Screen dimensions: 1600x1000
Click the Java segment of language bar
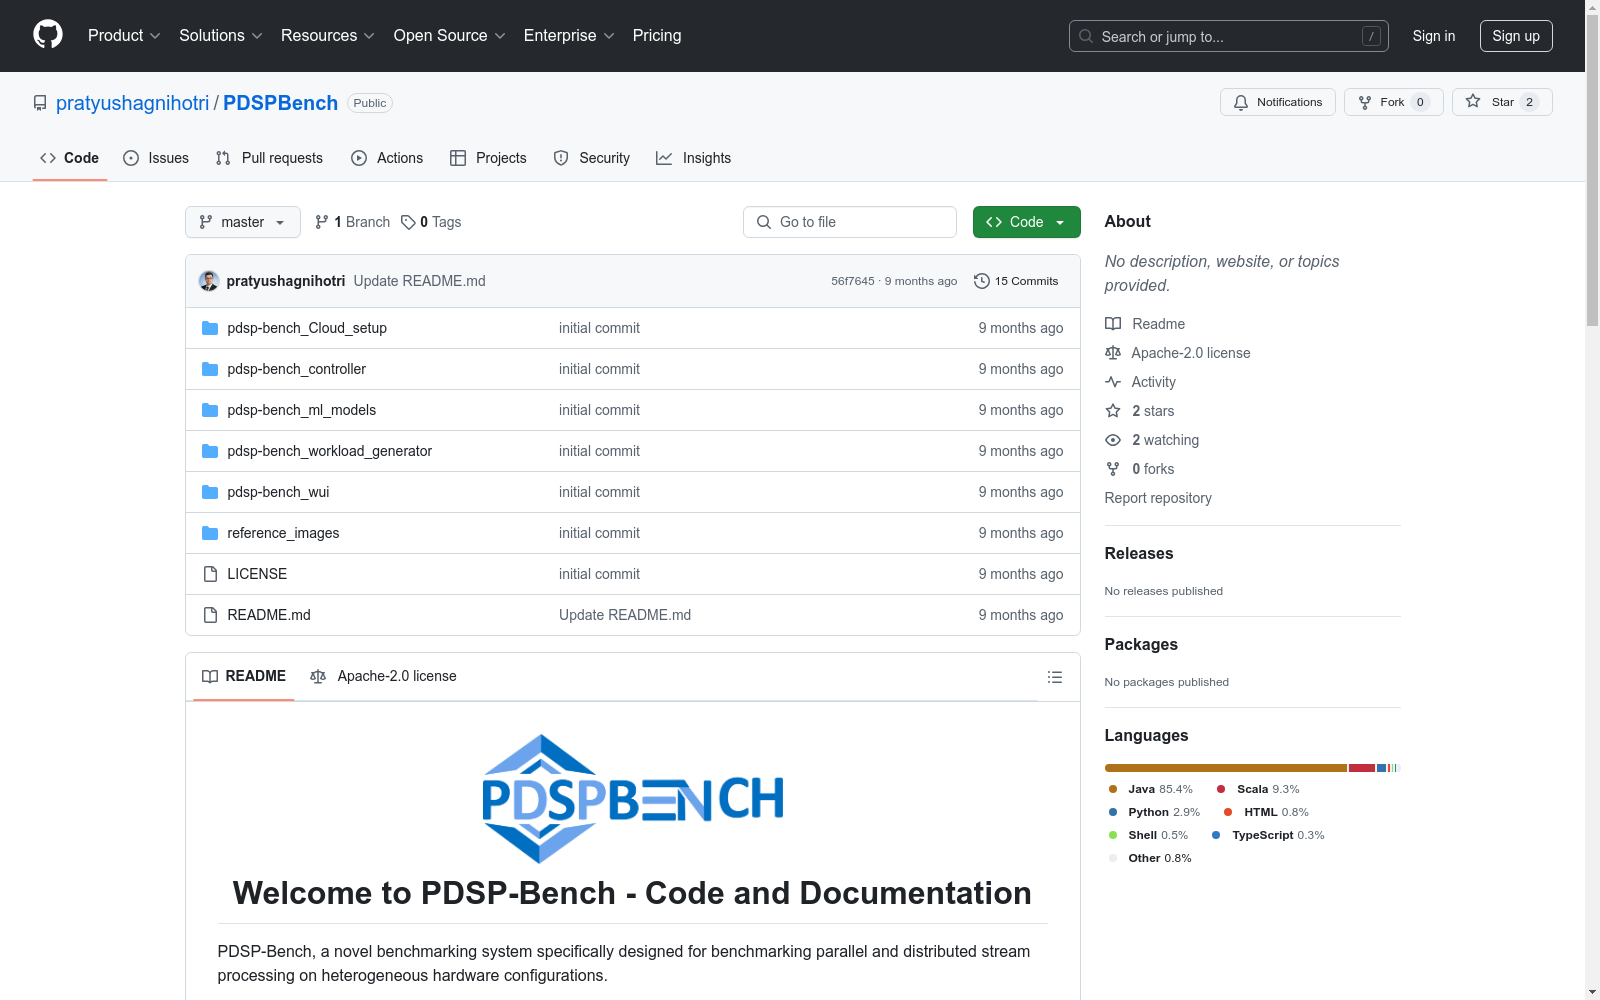1226,768
